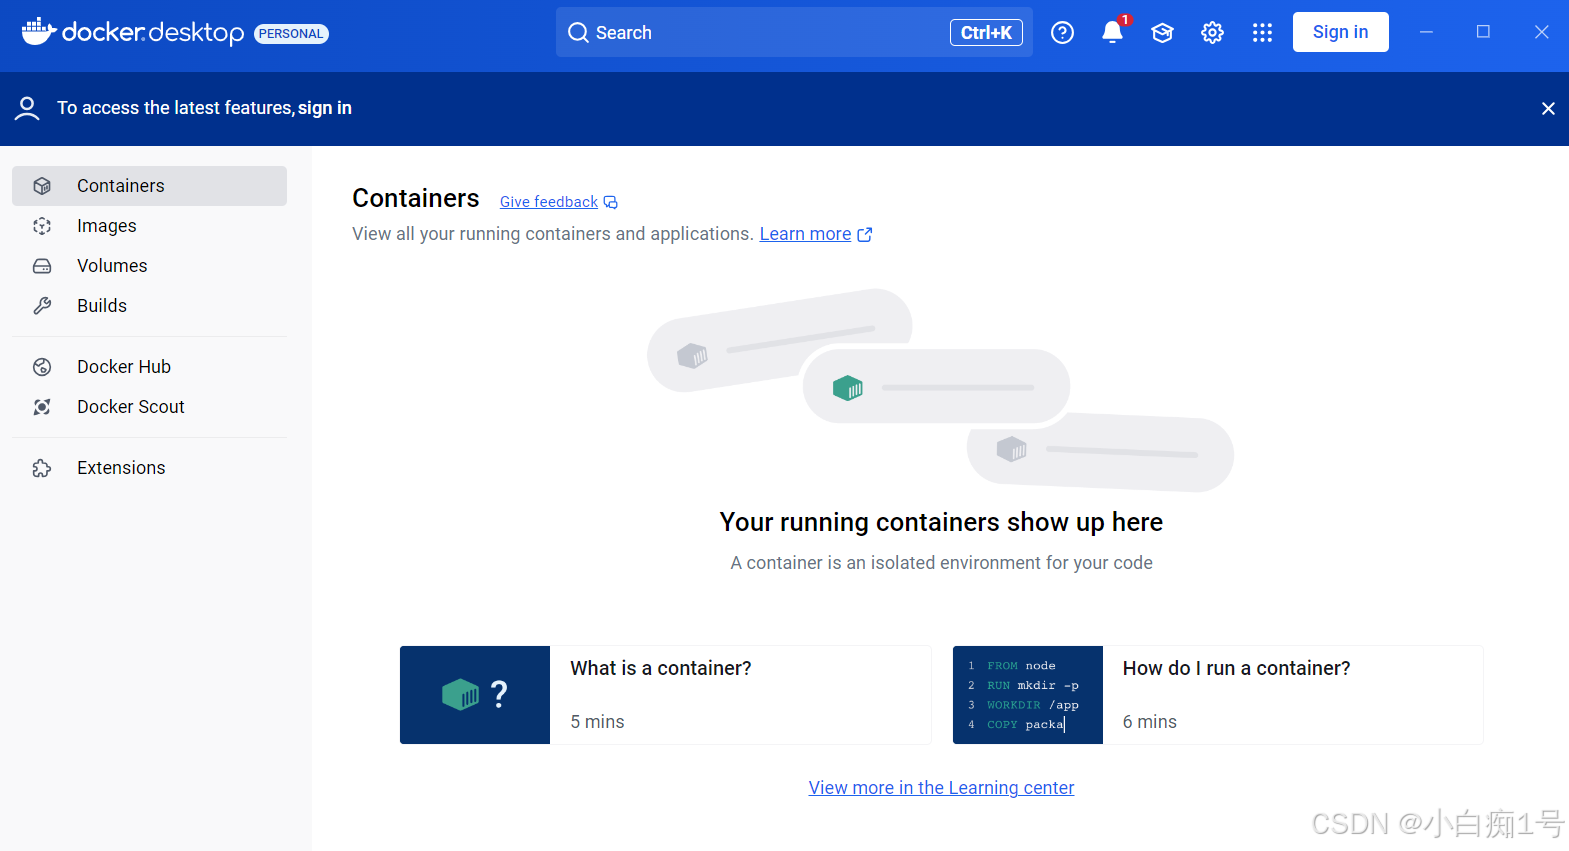Click the PERSONAL plan badge
Screen dimensions: 1569x851
click(x=291, y=34)
